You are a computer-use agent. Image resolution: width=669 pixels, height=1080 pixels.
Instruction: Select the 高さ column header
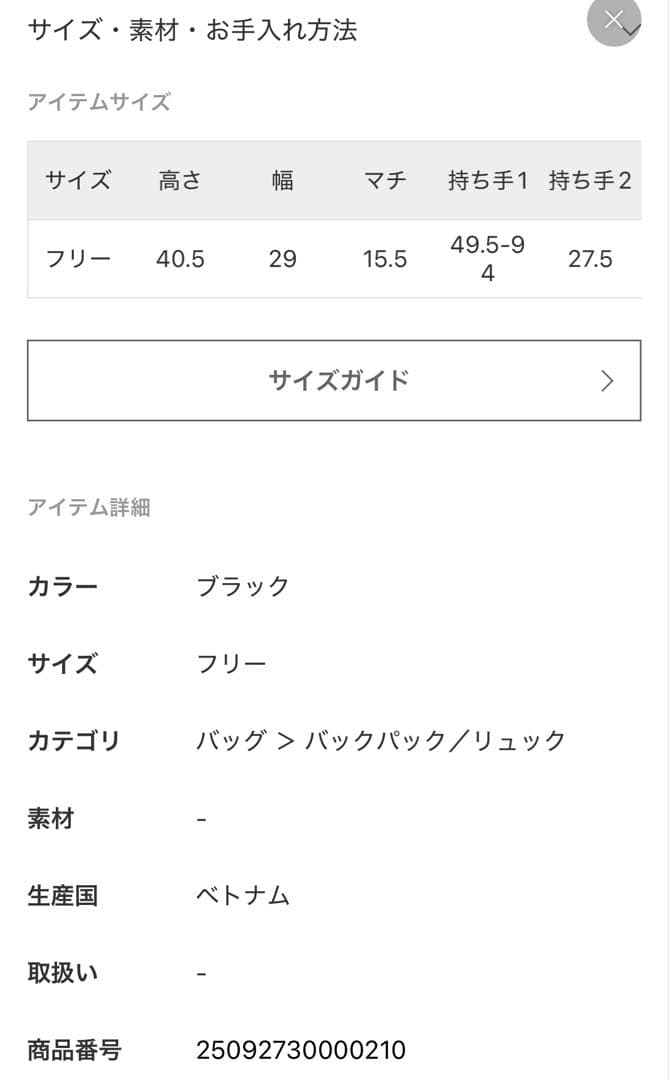(180, 181)
